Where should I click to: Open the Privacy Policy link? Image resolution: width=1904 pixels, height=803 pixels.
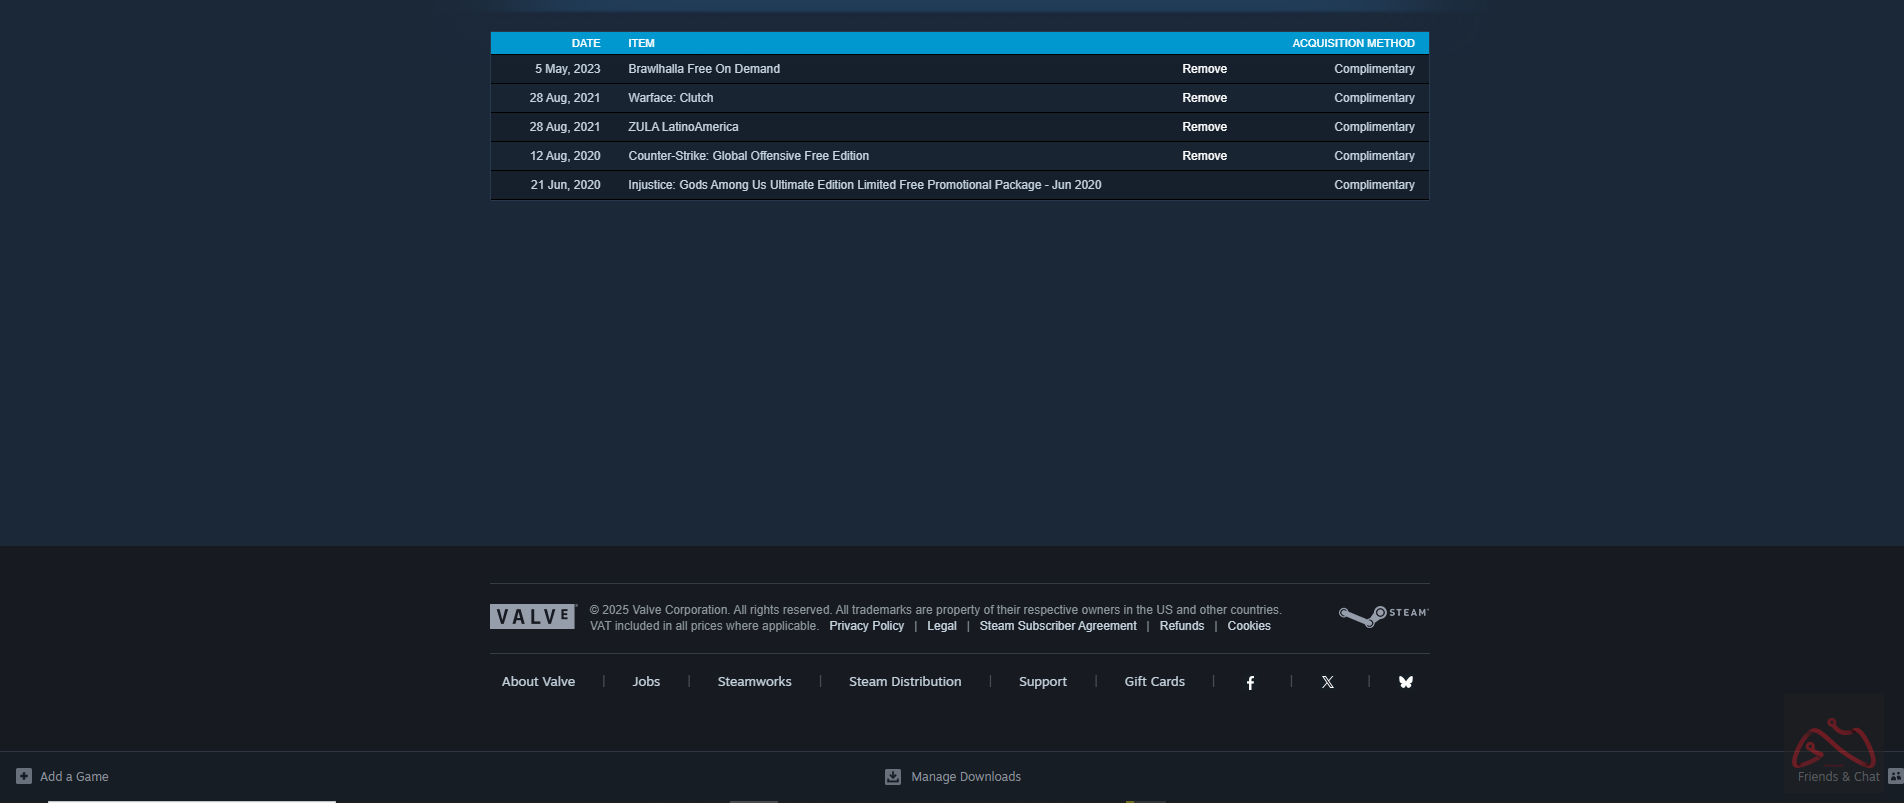866,626
